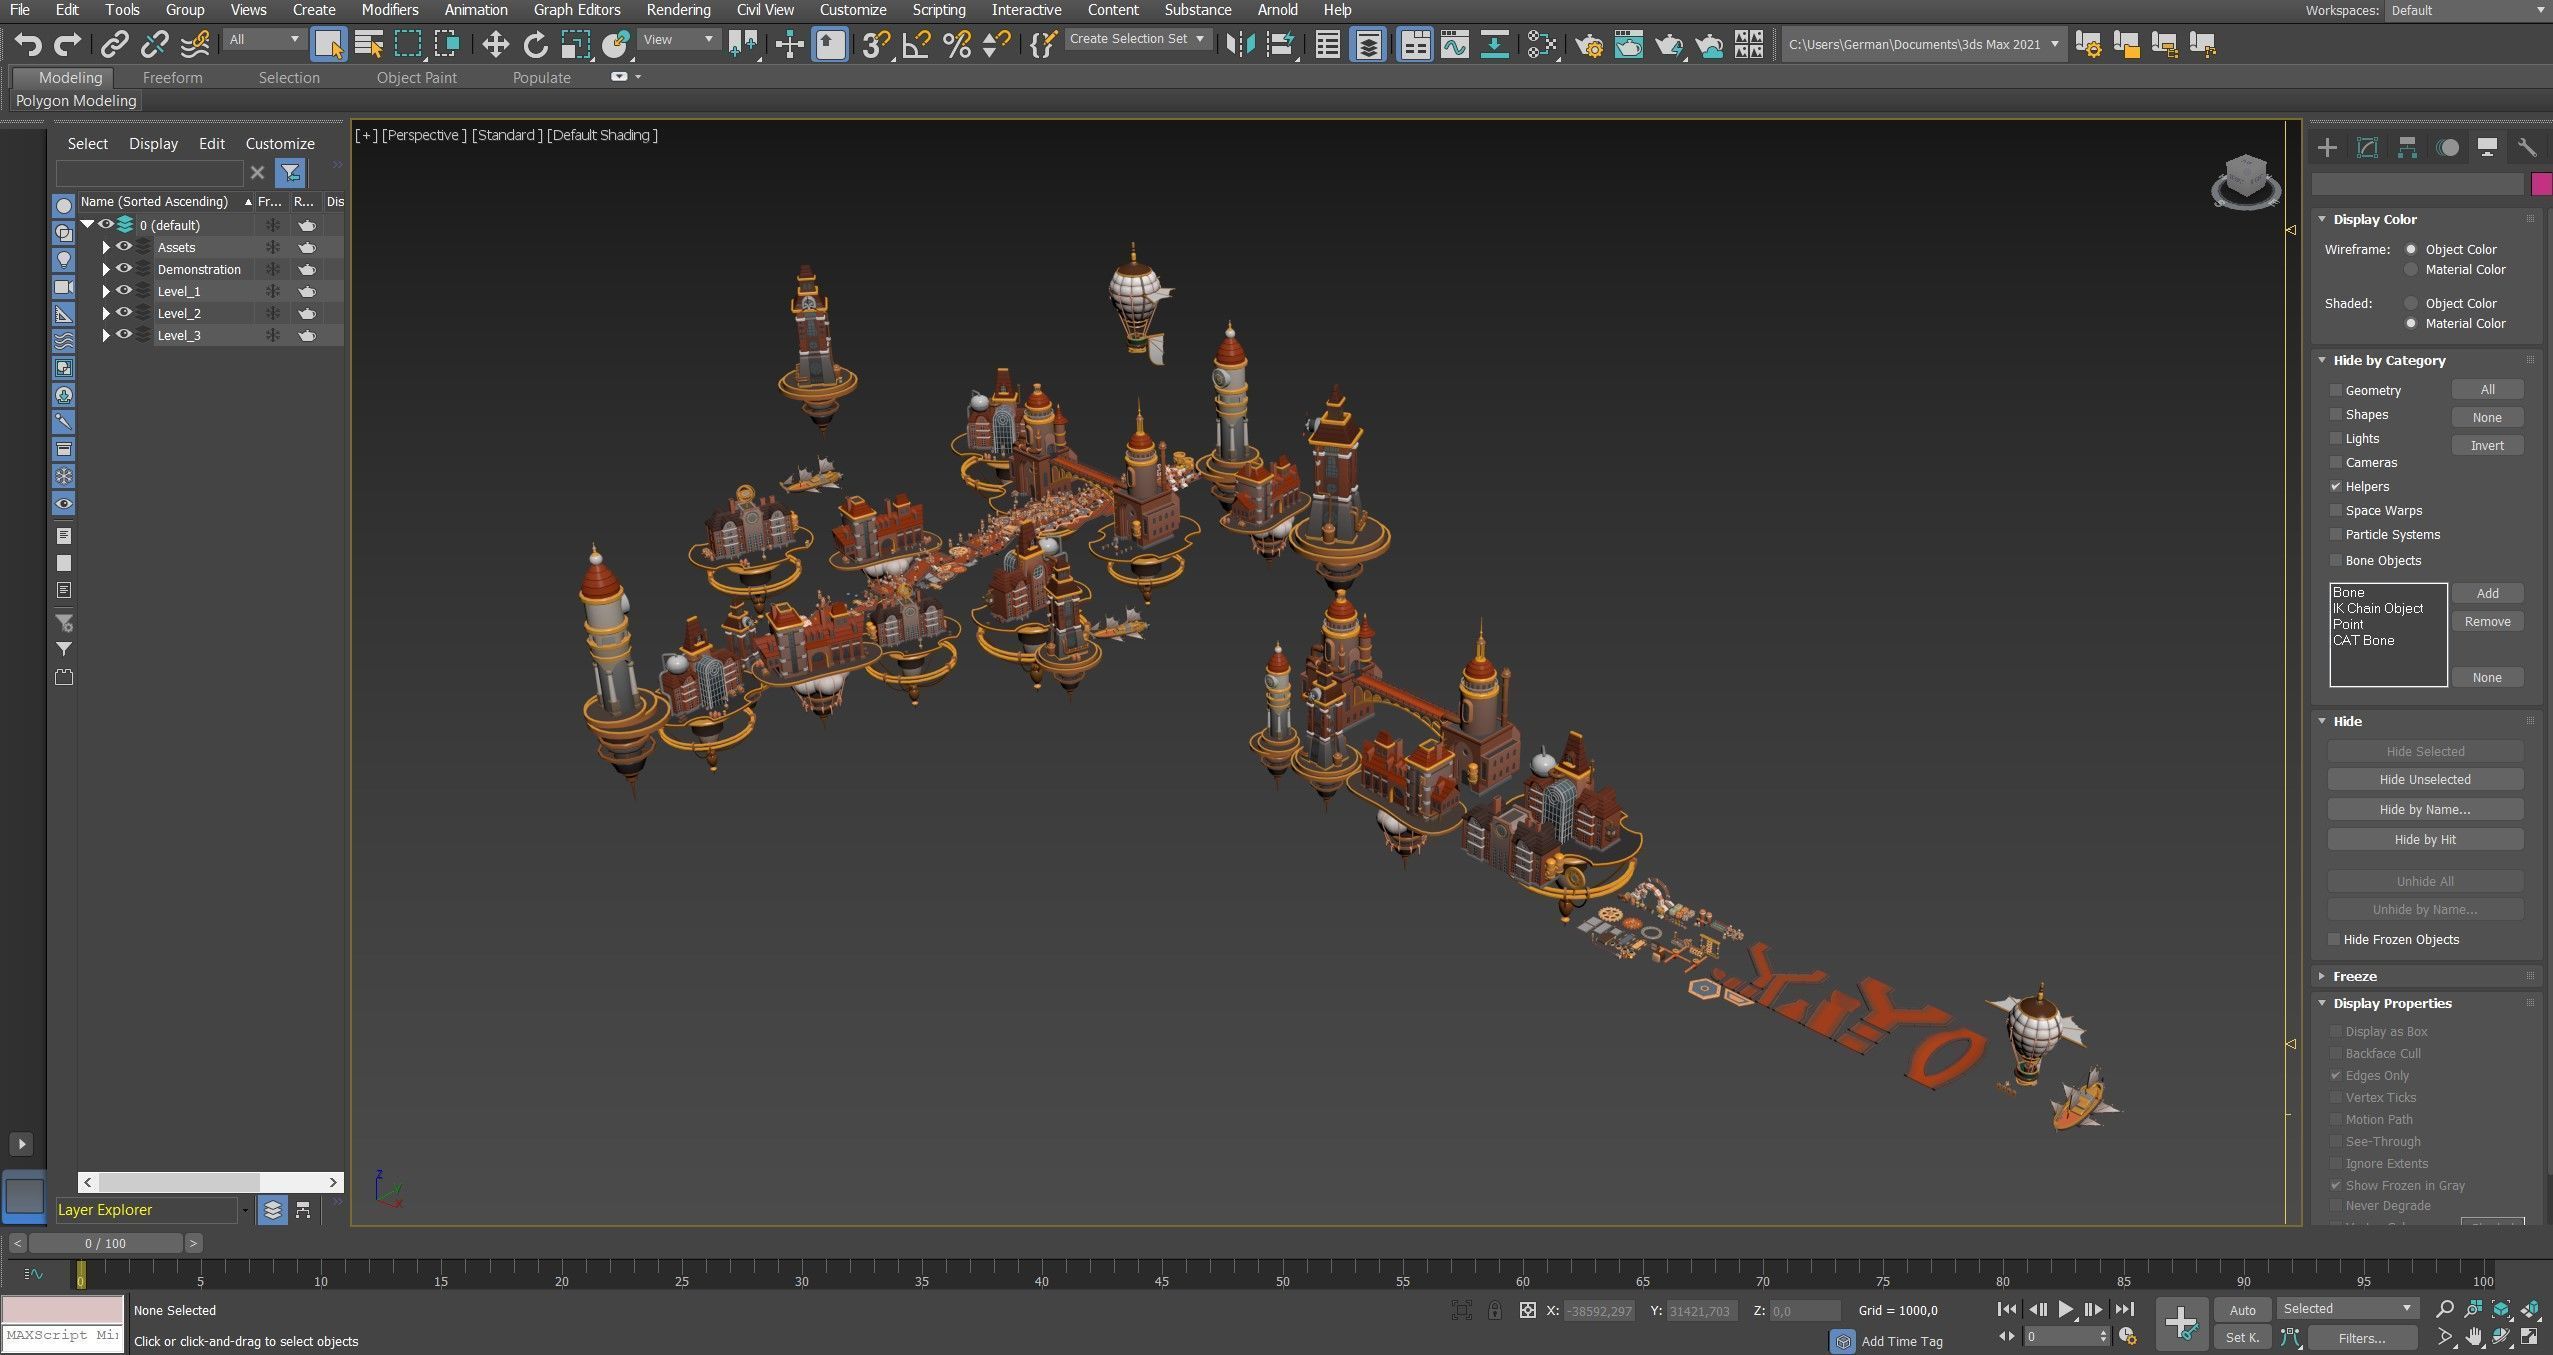2553x1355 pixels.
Task: Open Select by Name dialog icon
Action: pyautogui.click(x=369, y=44)
